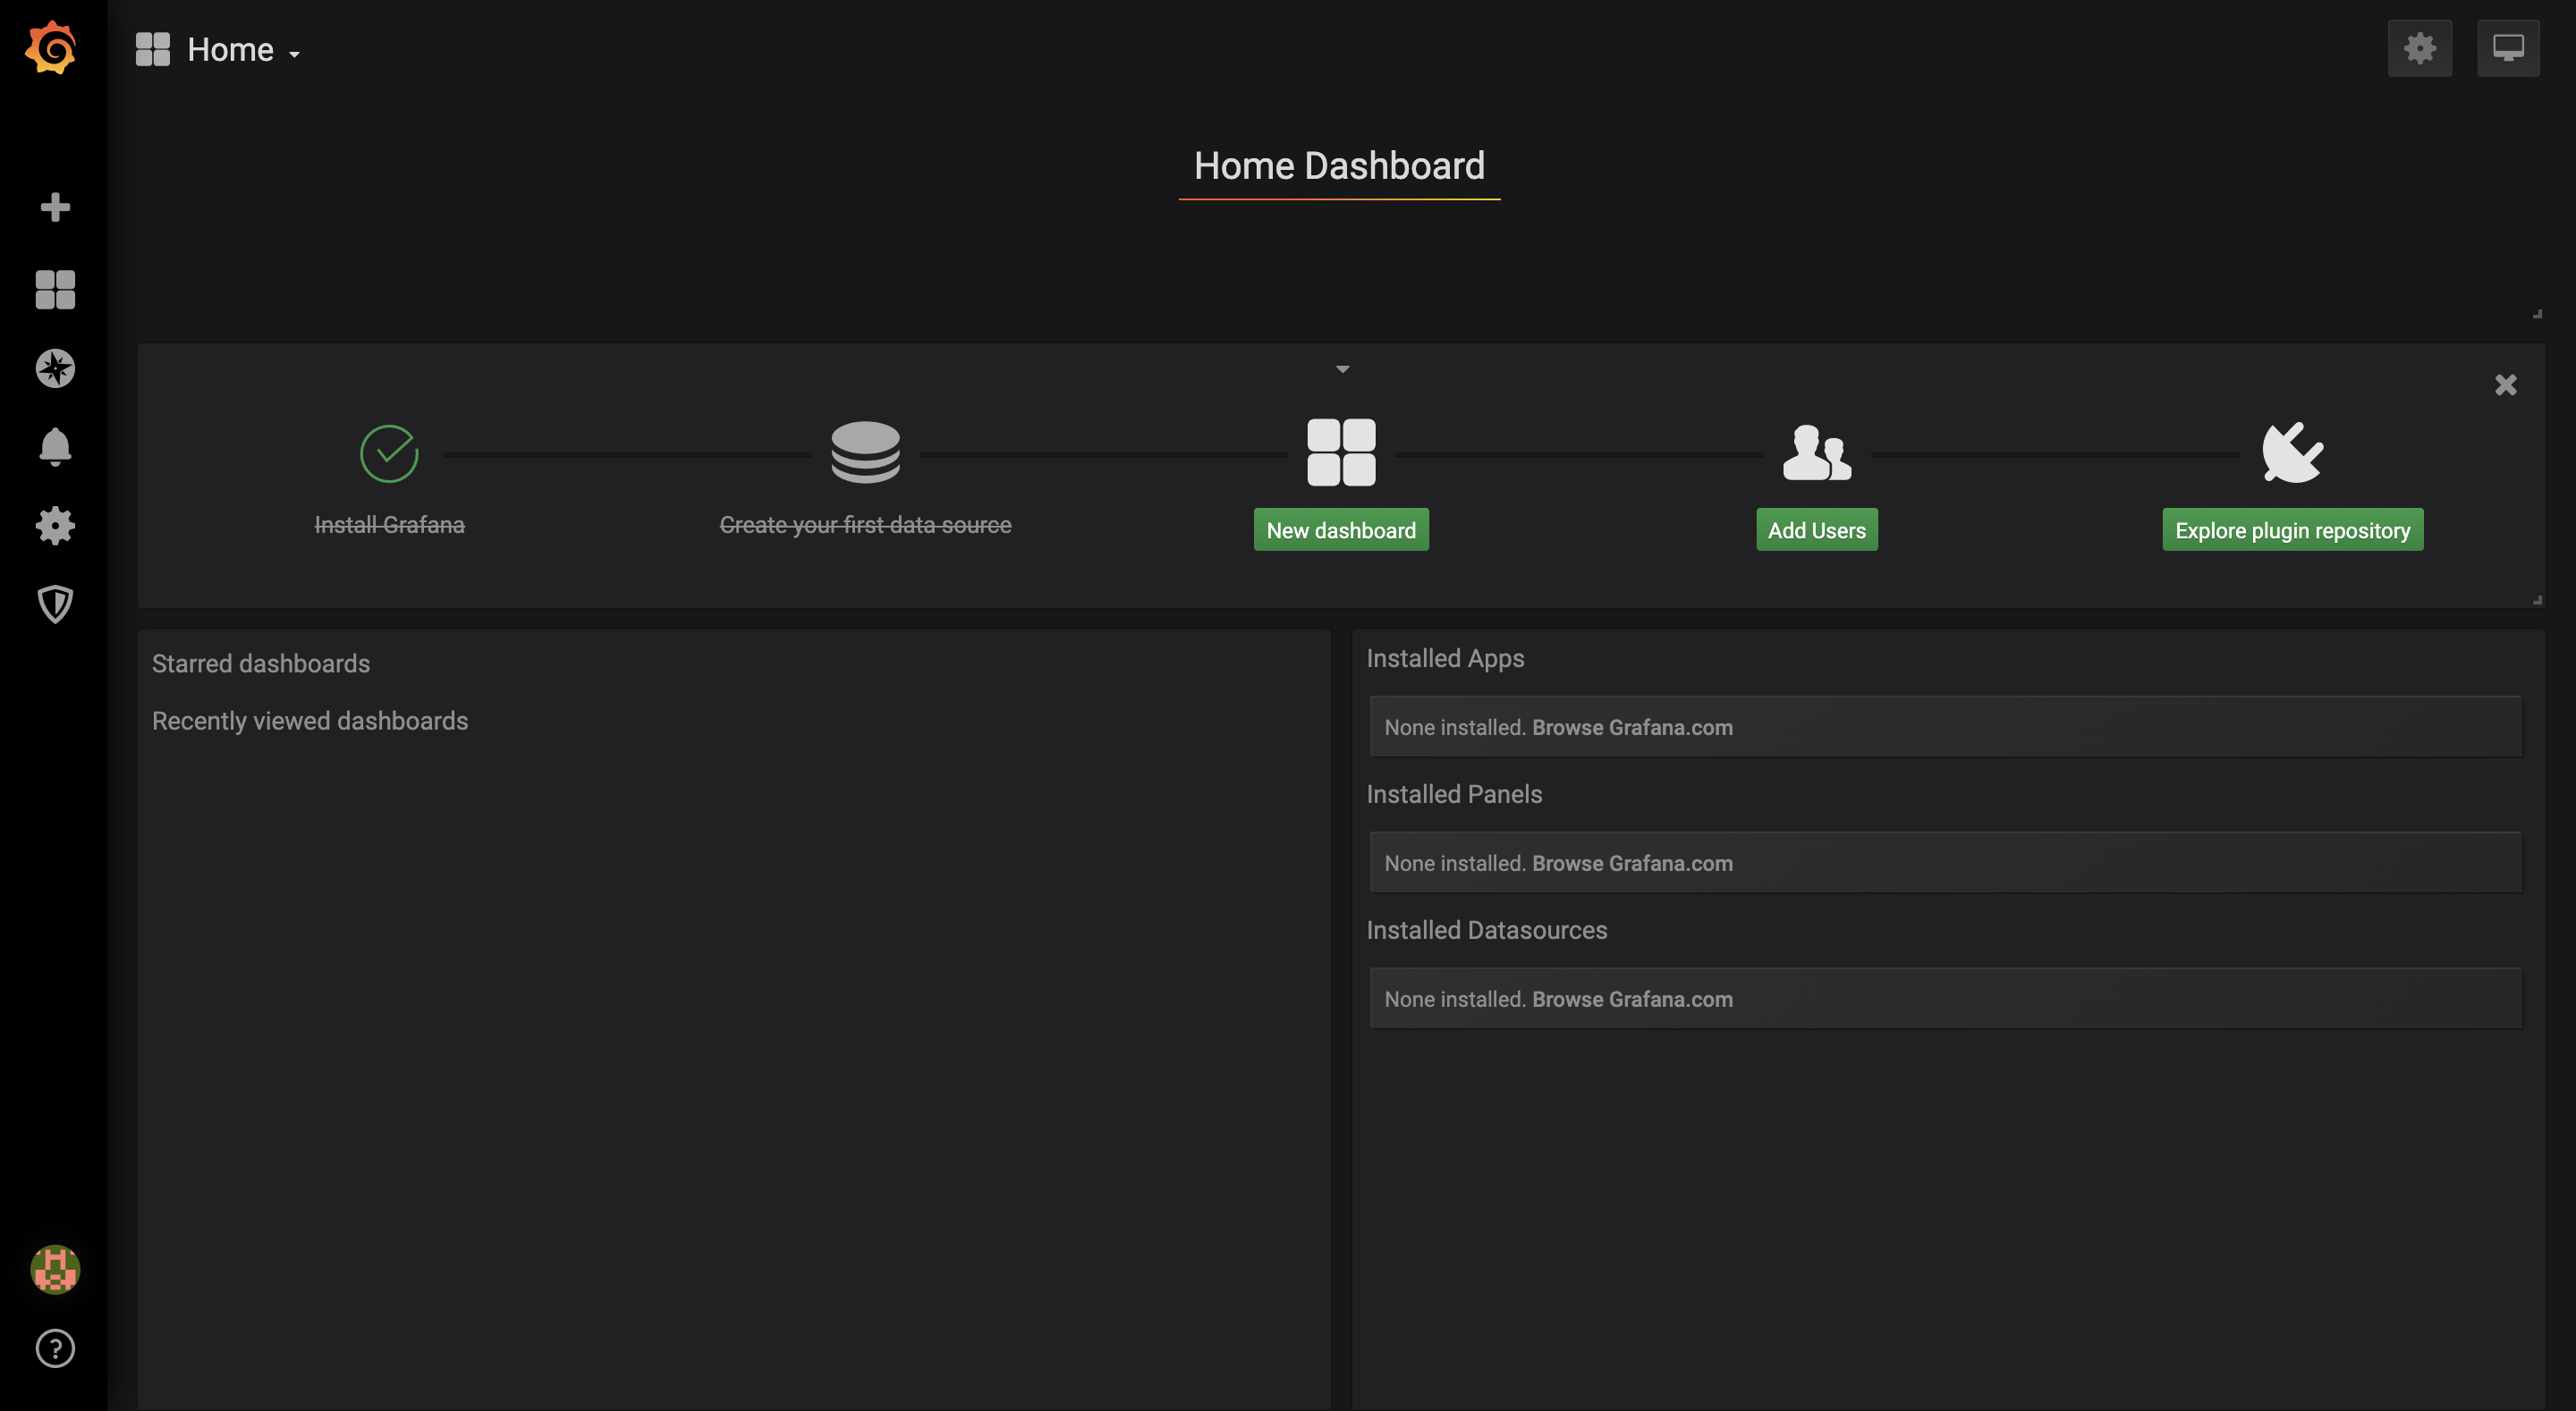2576x1411 pixels.
Task: Click the green checkmark Install Grafana icon
Action: [x=389, y=453]
